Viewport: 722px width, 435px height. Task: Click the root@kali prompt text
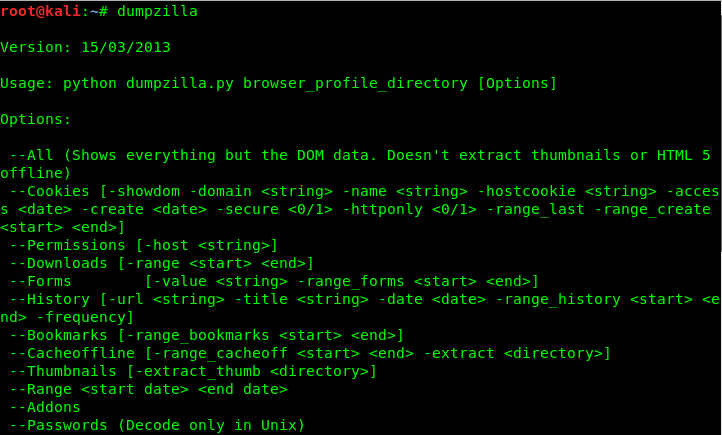41,11
